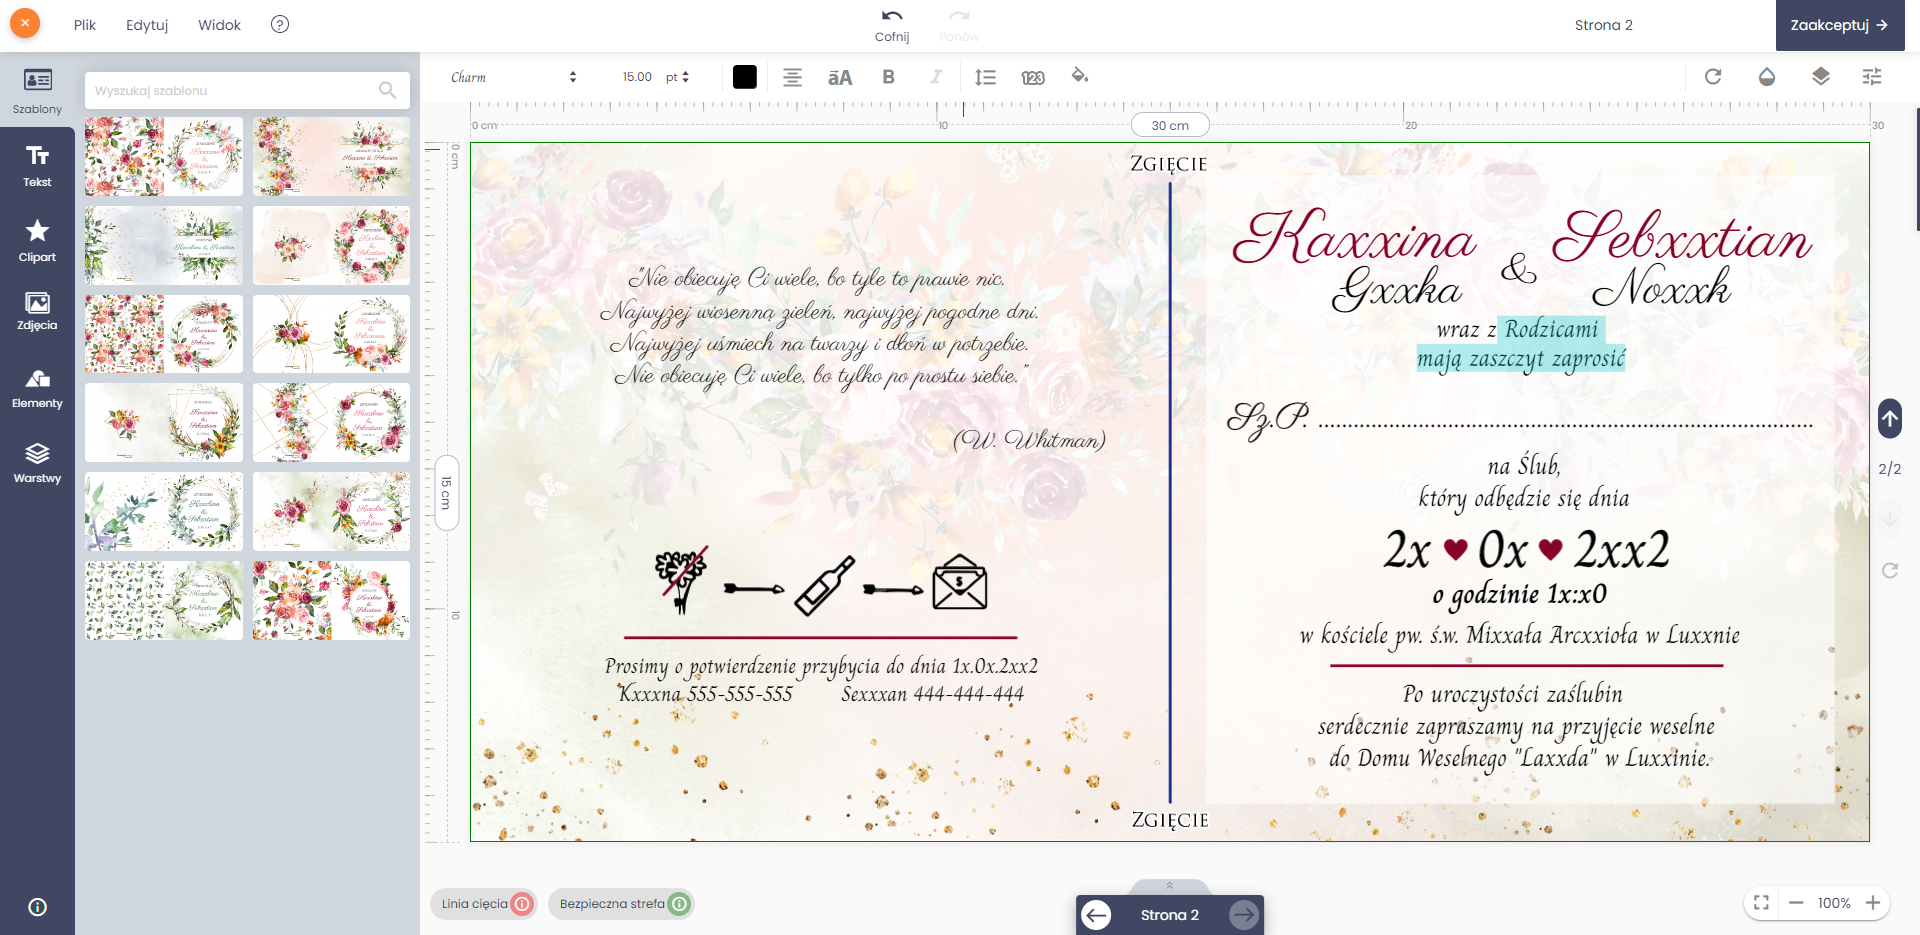
Task: Click the 15 cm height indicator
Action: [x=446, y=493]
